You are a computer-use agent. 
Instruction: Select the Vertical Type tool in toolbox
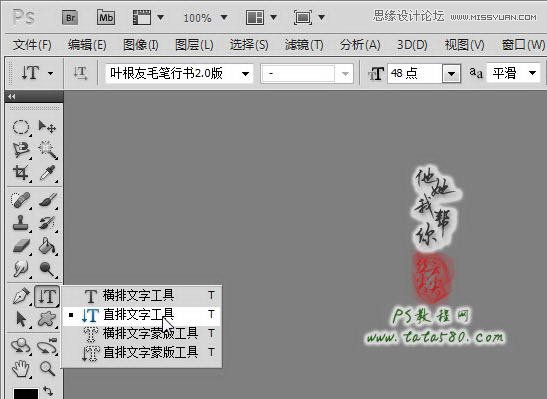47,296
